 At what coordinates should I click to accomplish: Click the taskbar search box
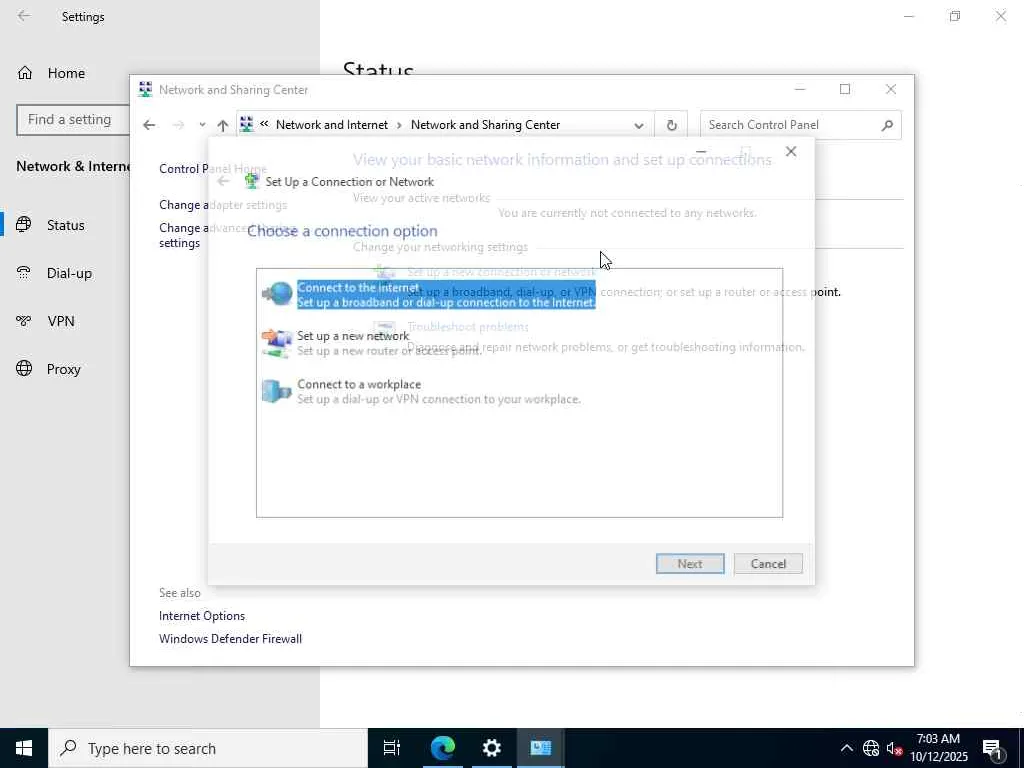click(x=208, y=748)
